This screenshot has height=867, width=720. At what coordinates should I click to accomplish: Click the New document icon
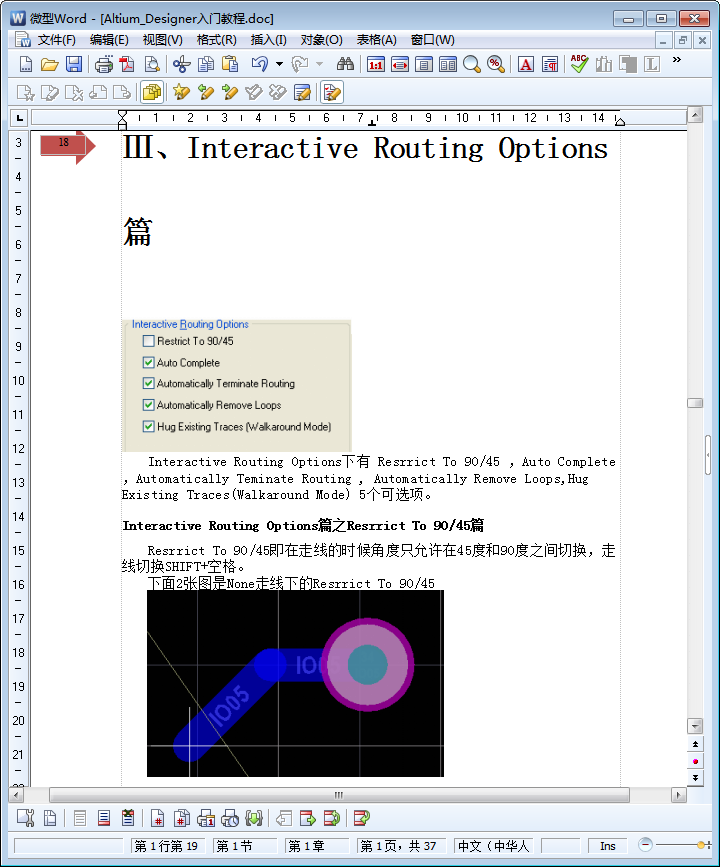[x=25, y=64]
